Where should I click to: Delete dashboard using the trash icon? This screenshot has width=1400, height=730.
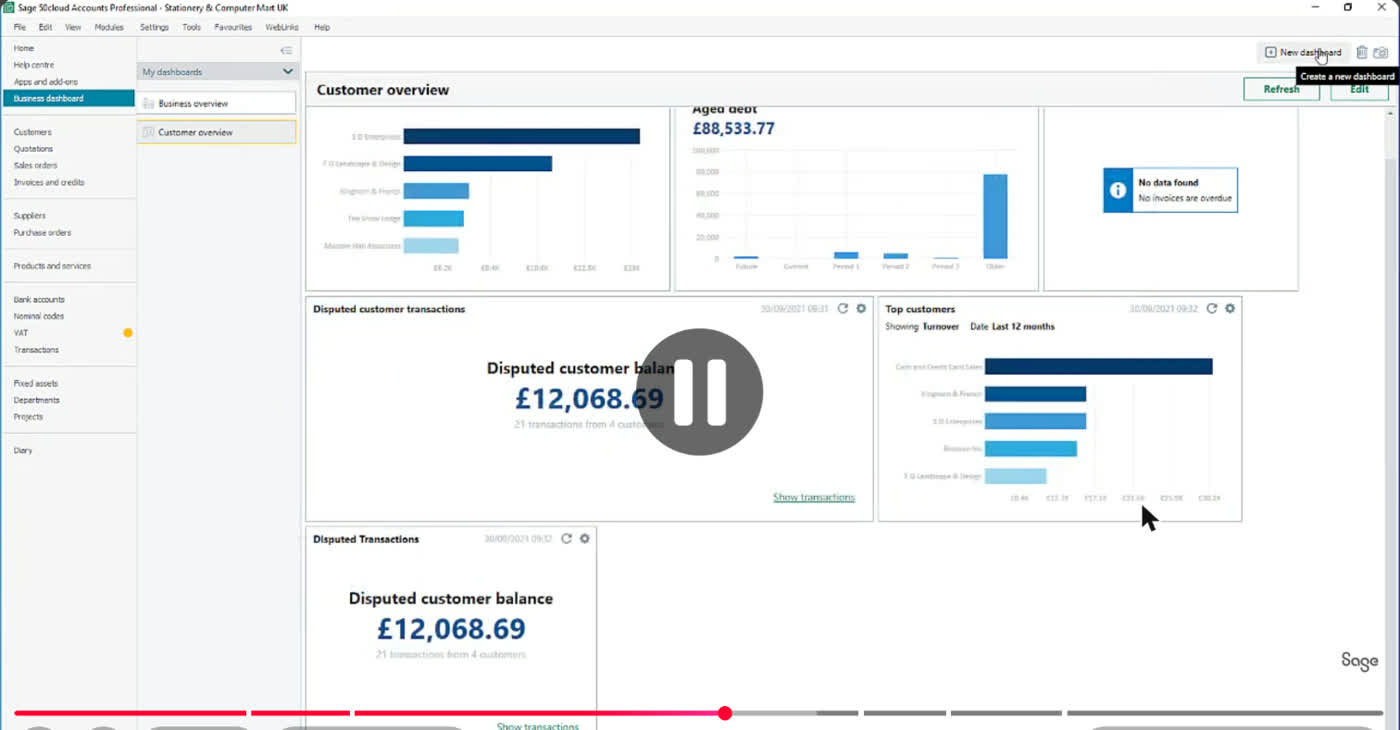1361,52
